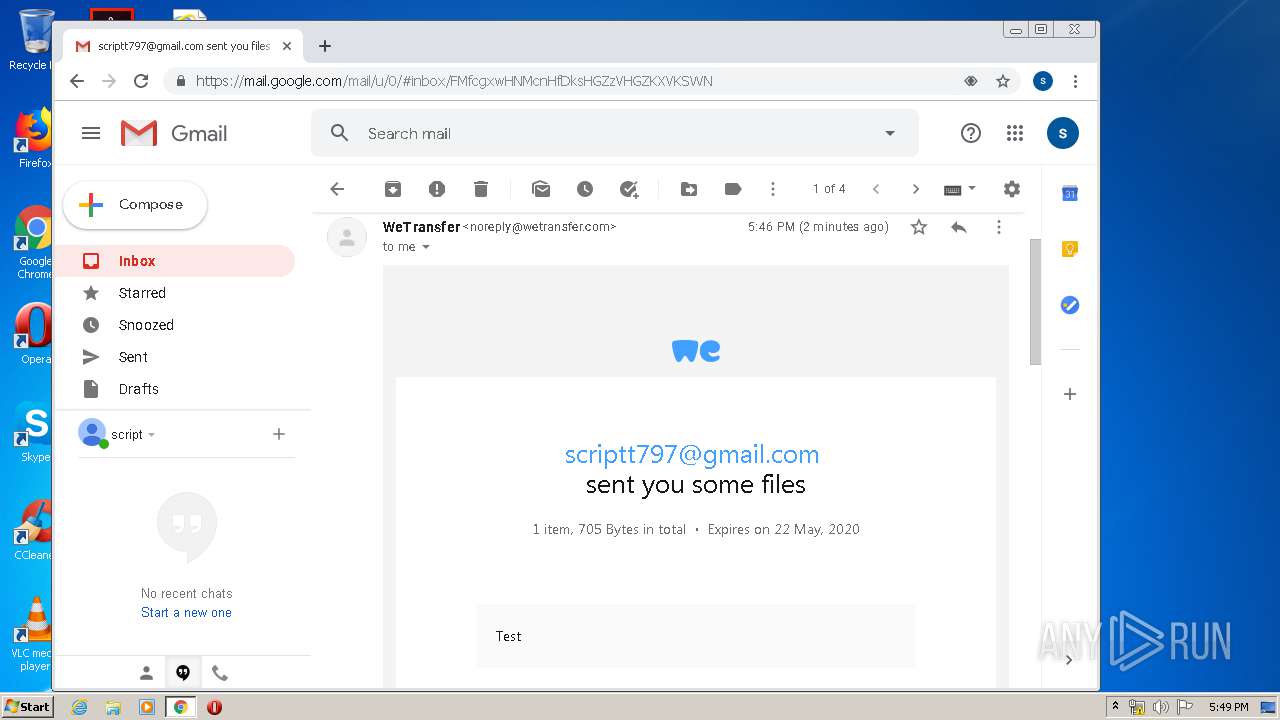This screenshot has width=1280, height=720.
Task: Open the Gmail main menu hamburger
Action: pyautogui.click(x=91, y=133)
